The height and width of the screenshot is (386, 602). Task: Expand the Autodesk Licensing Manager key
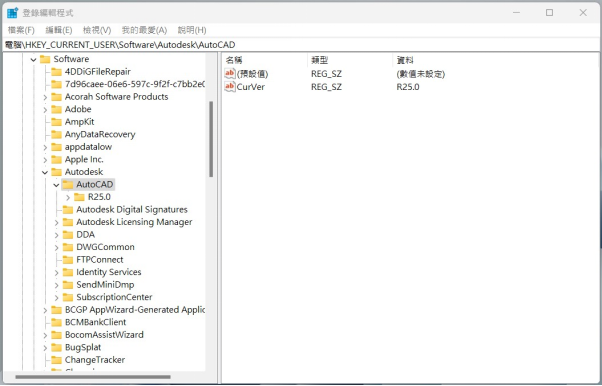(x=56, y=222)
